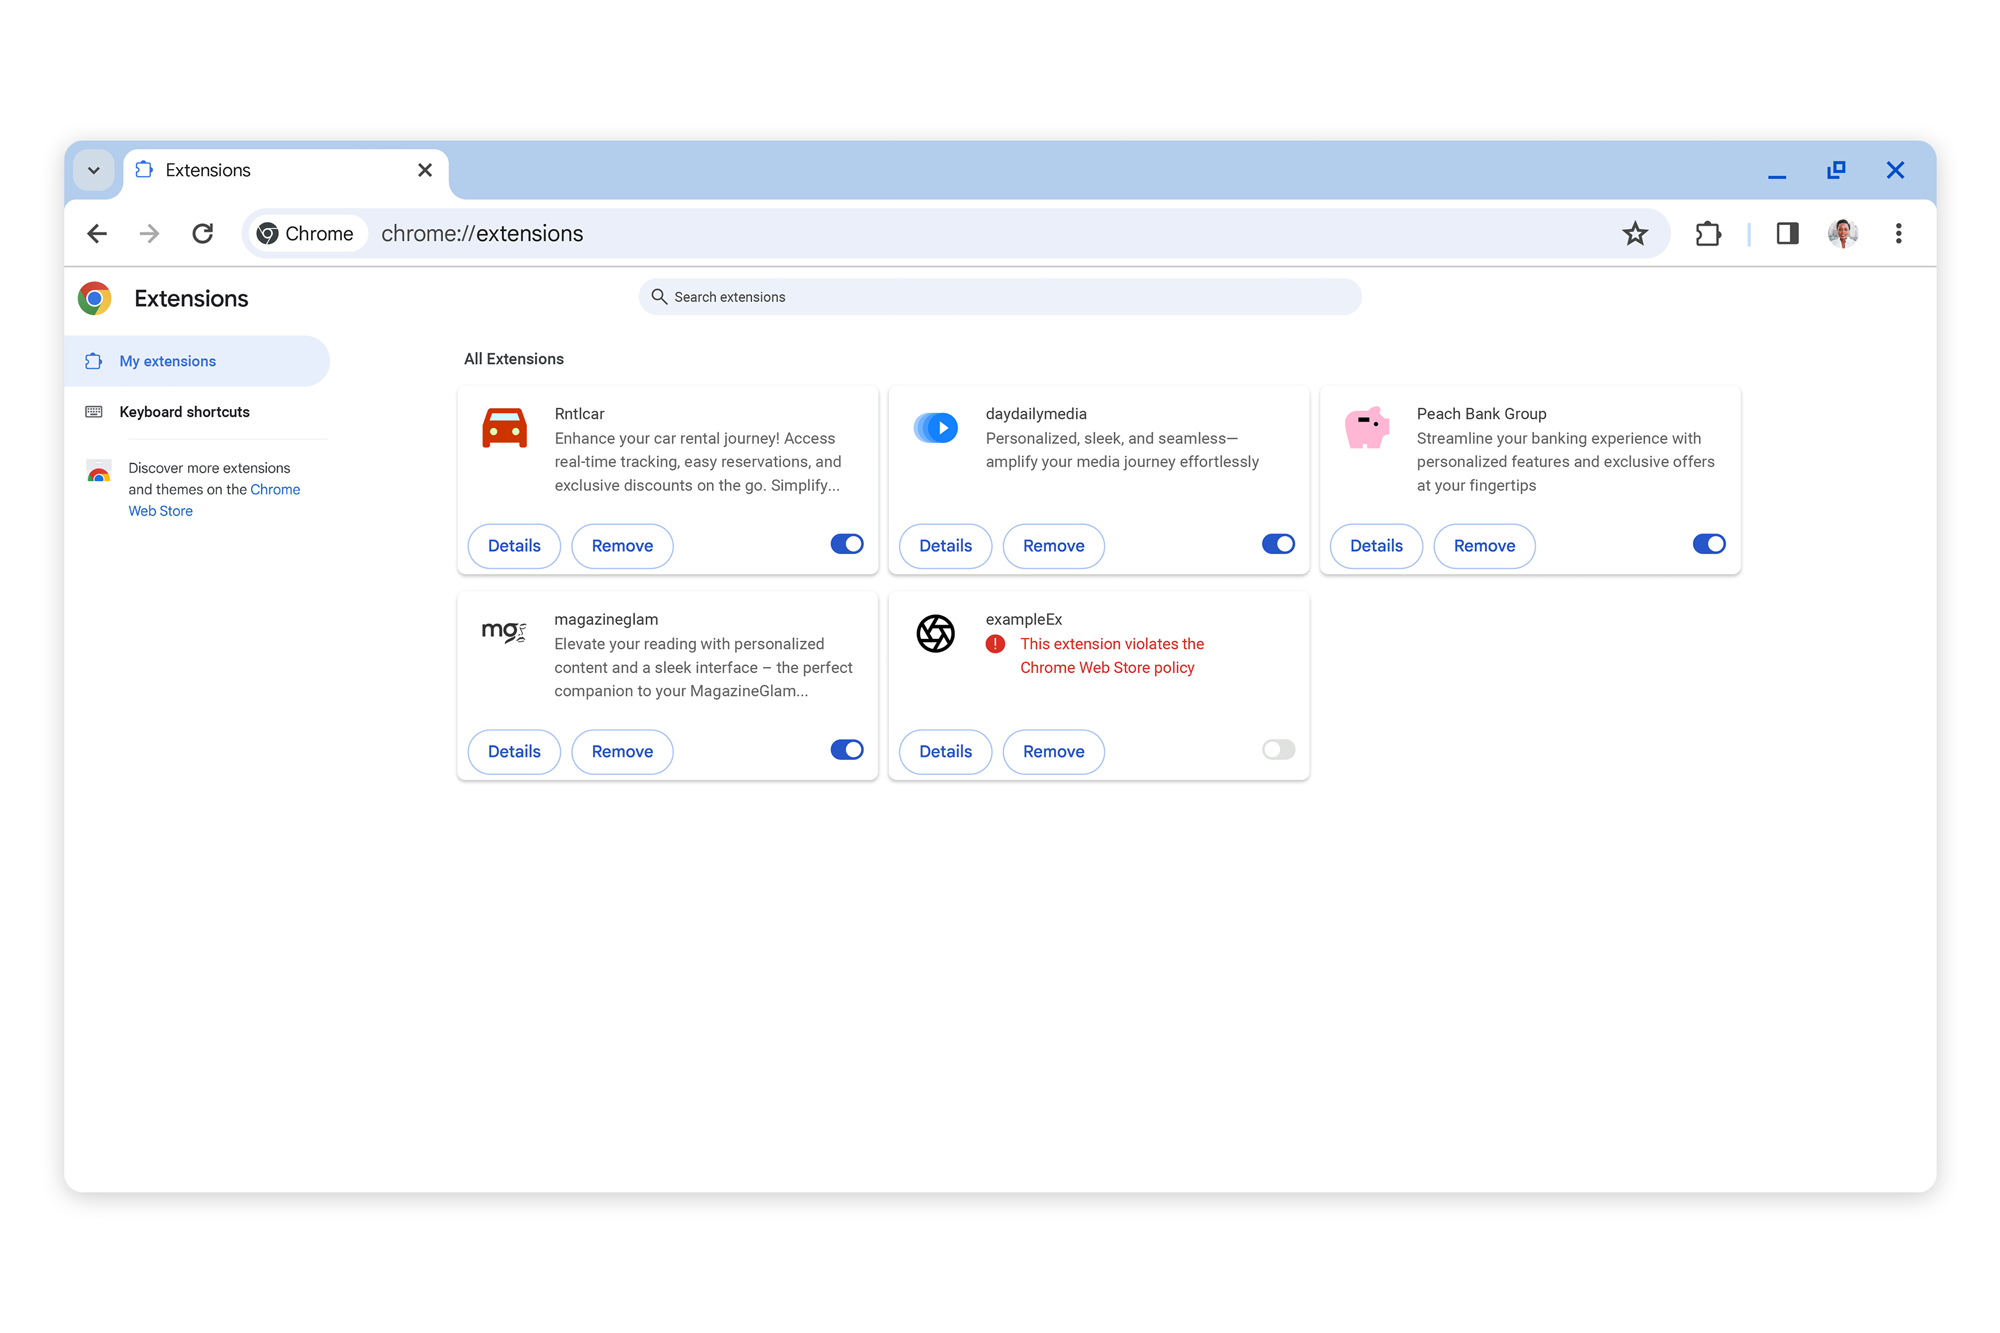Turn off the Peach Bank Group toggle
The height and width of the screenshot is (1333, 2000).
[1709, 544]
